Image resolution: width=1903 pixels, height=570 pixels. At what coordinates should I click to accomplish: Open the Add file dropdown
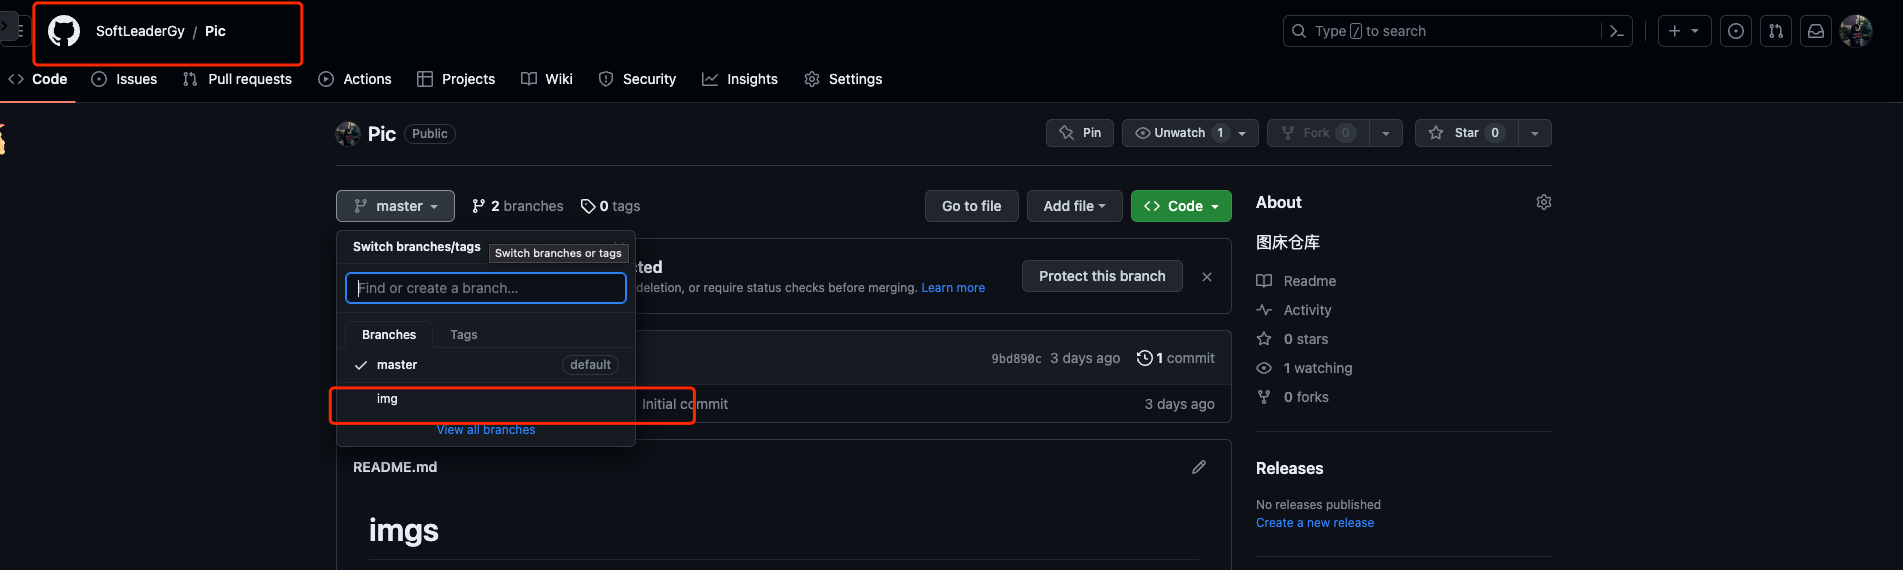click(1075, 206)
